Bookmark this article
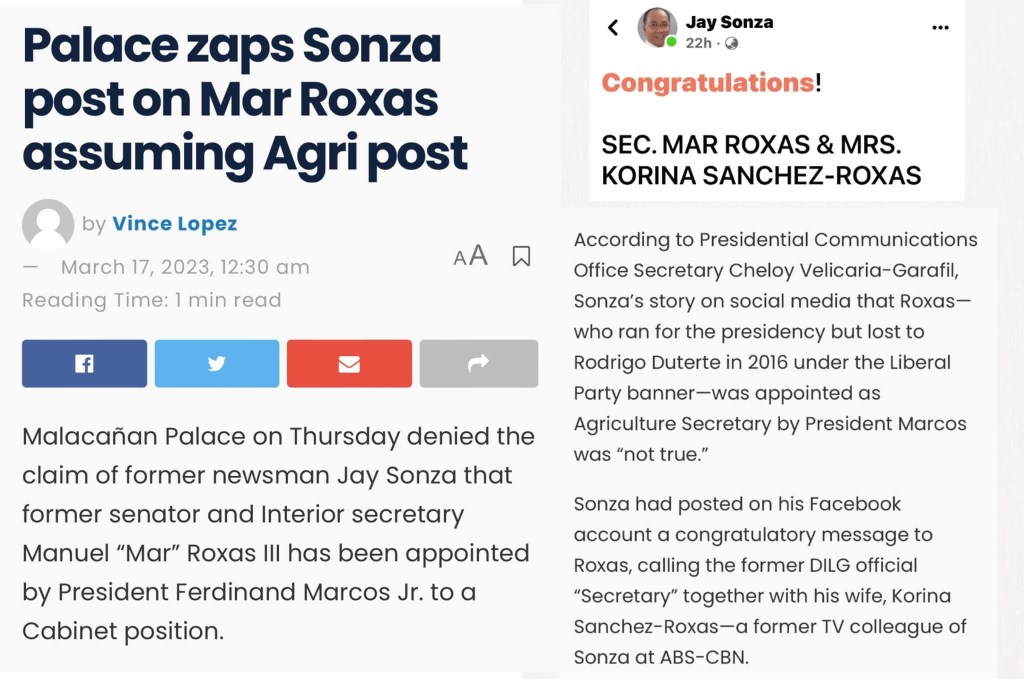This screenshot has width=1024, height=679. tap(521, 256)
